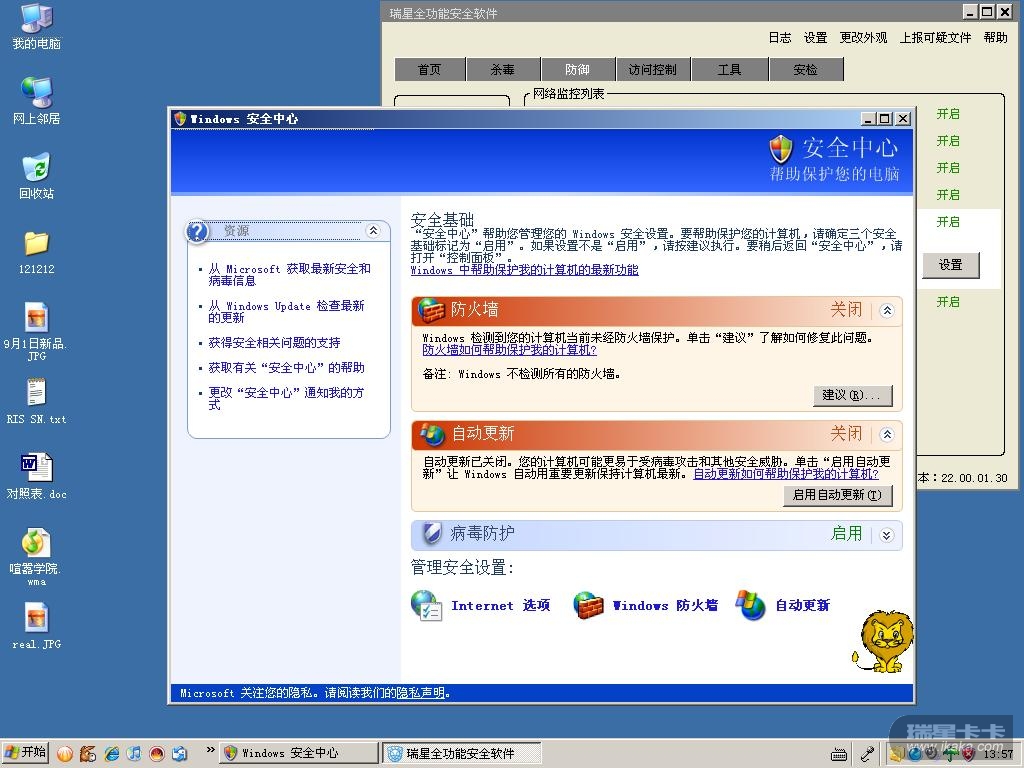Click the Windows 防火墙 icon under 管理安全设置

[588, 605]
